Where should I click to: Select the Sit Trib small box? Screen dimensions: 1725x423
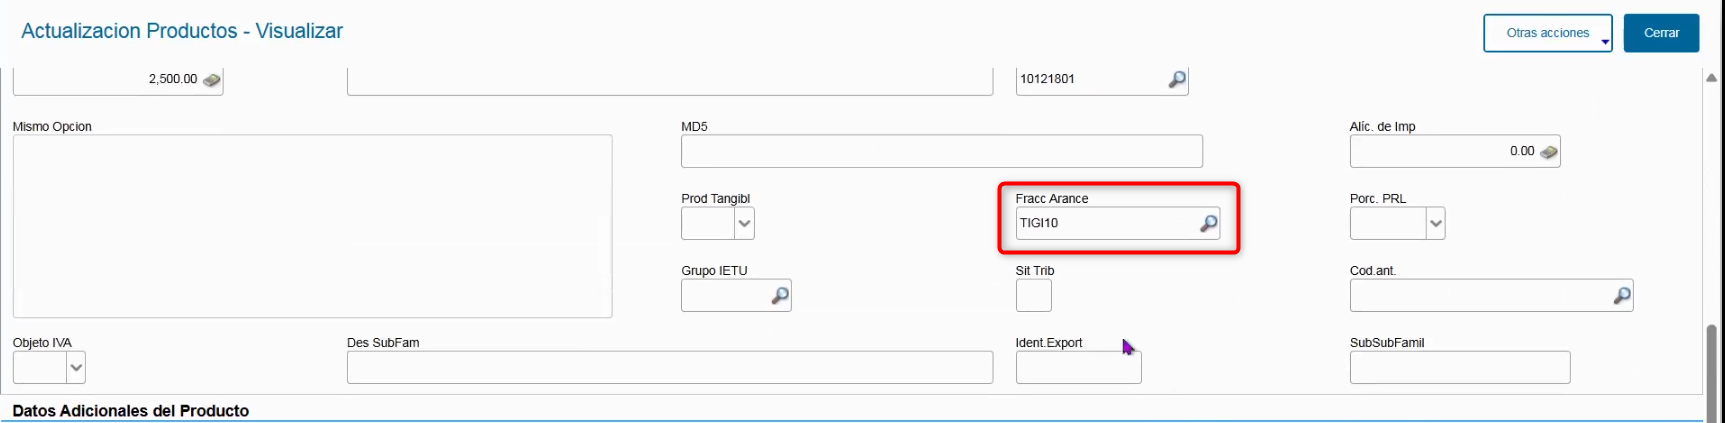(x=1034, y=295)
